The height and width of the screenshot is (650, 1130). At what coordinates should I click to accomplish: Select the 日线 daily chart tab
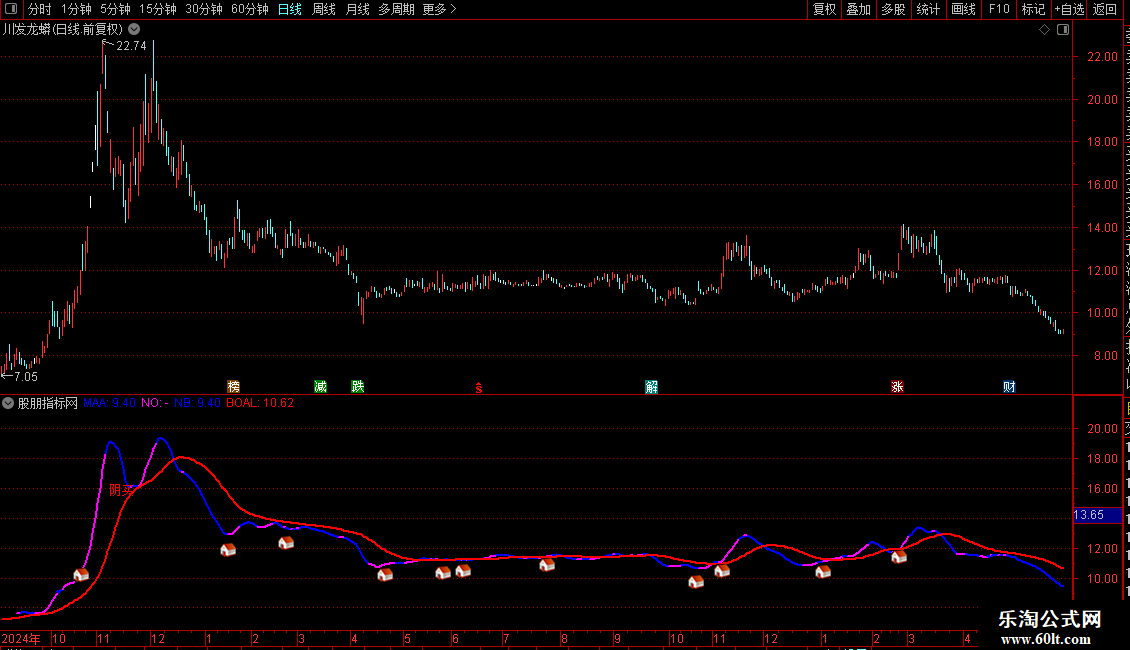click(290, 9)
